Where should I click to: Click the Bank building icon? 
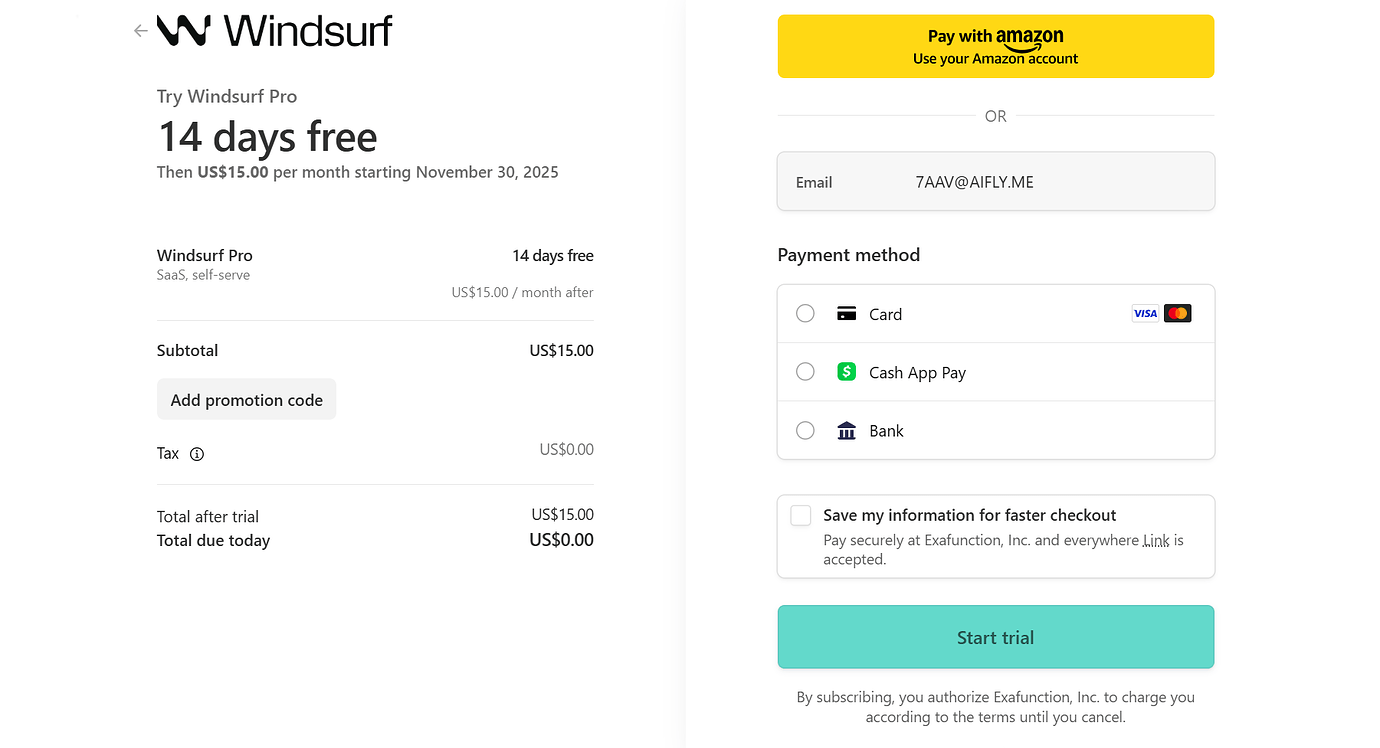click(846, 431)
